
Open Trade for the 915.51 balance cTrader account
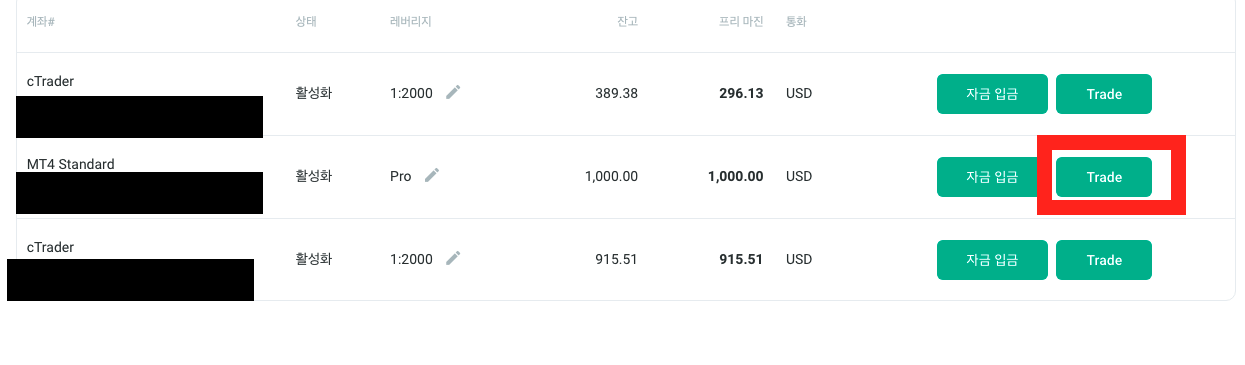click(1104, 260)
